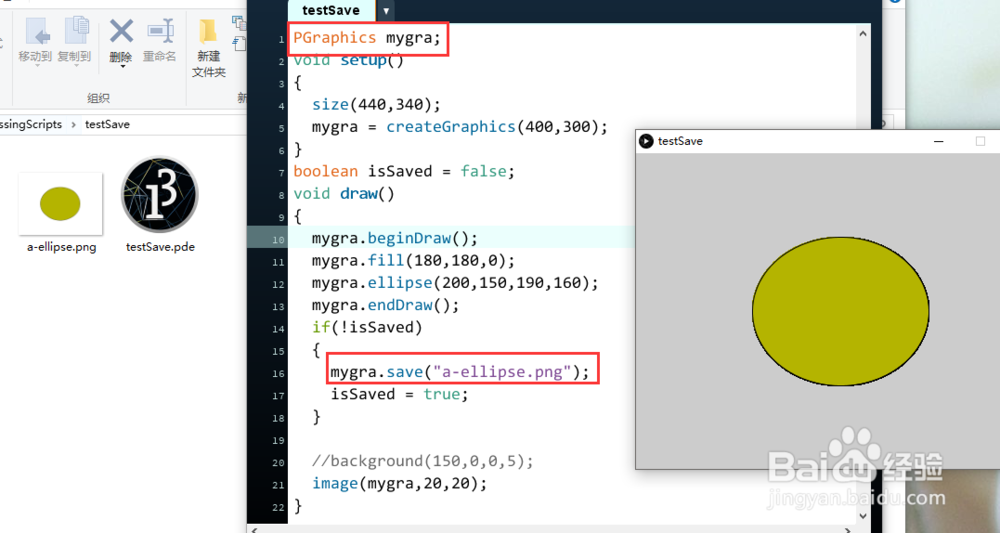Click the editor scrollbar down arrow
Screen dimensions: 1000x533
(863, 516)
